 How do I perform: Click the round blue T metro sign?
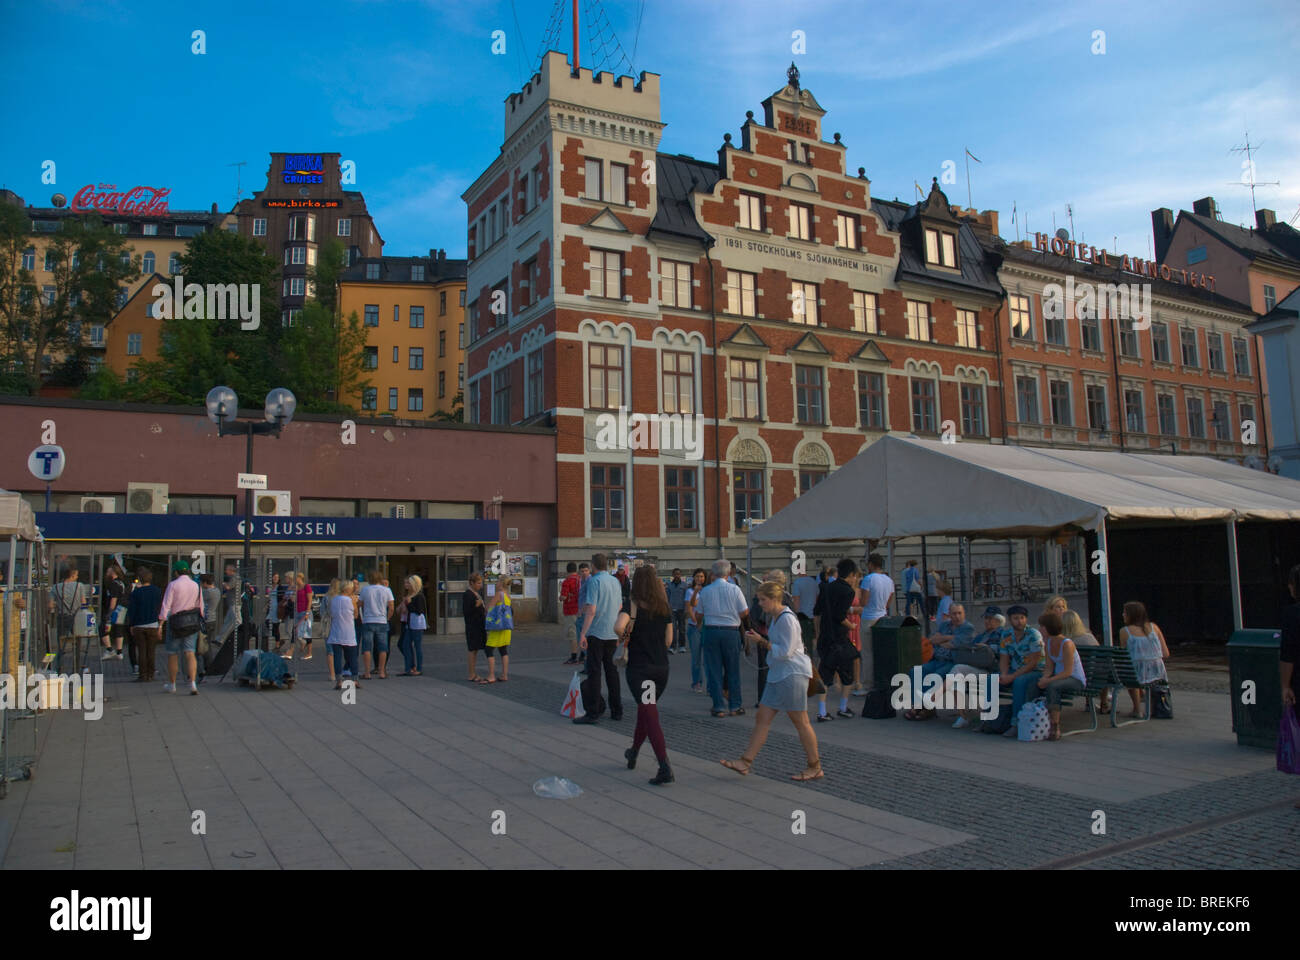tap(46, 463)
